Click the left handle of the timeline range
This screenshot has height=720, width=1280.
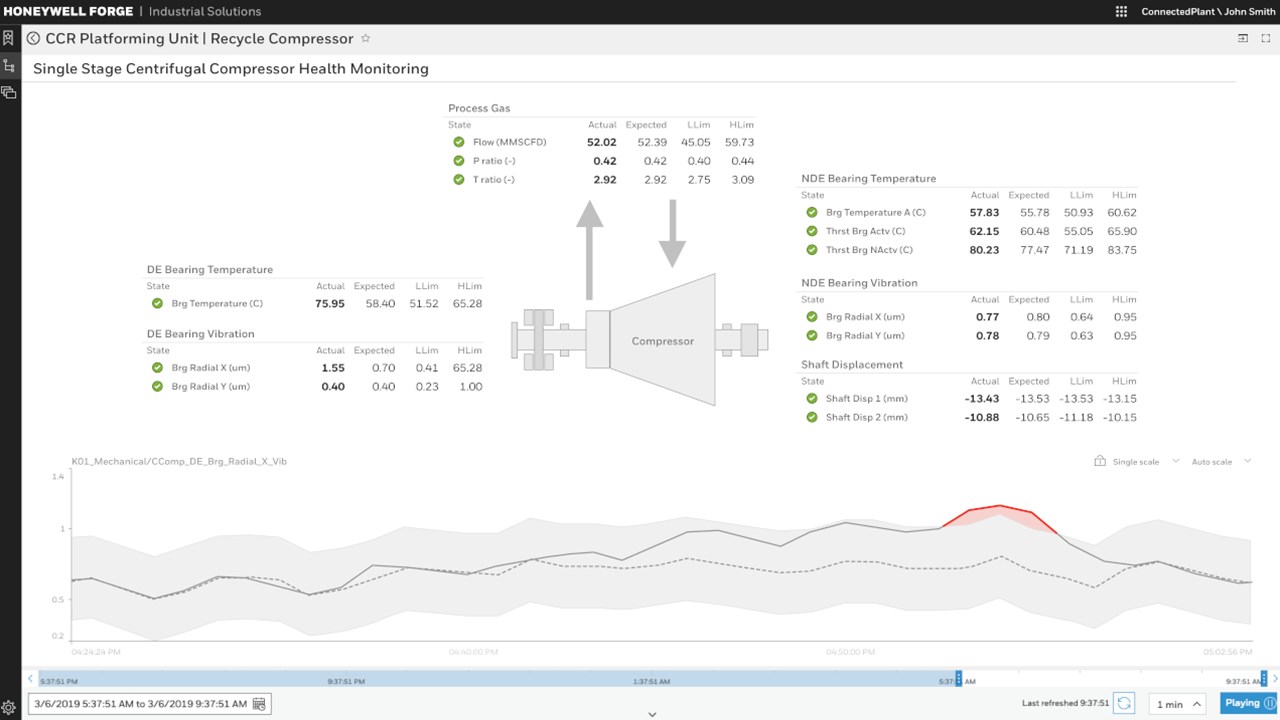point(958,679)
